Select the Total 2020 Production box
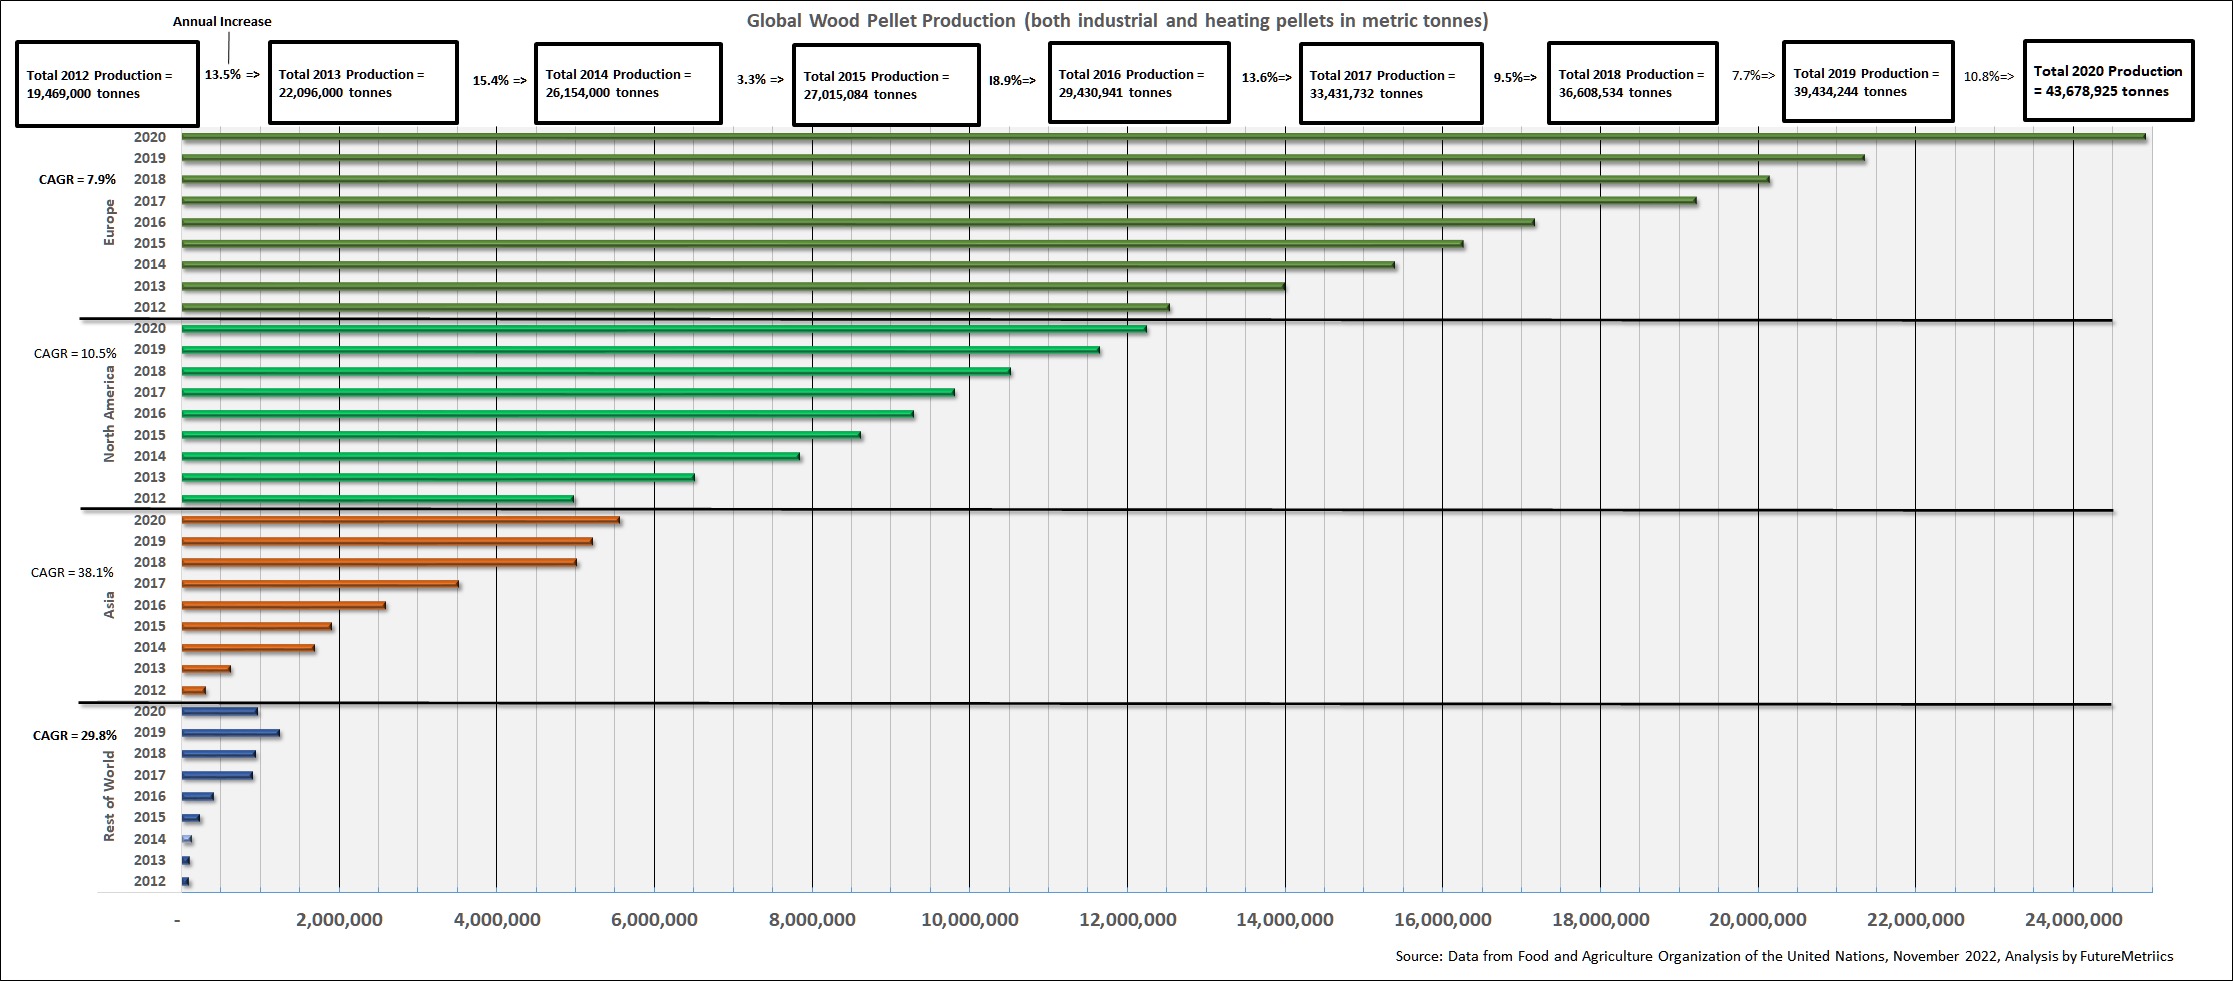 click(x=2108, y=81)
